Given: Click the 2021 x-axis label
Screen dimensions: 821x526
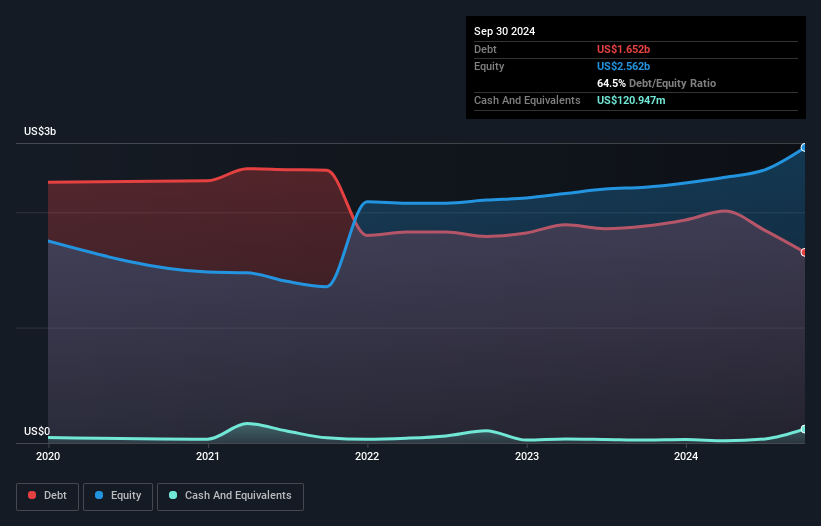Looking at the screenshot, I should coord(207,456).
